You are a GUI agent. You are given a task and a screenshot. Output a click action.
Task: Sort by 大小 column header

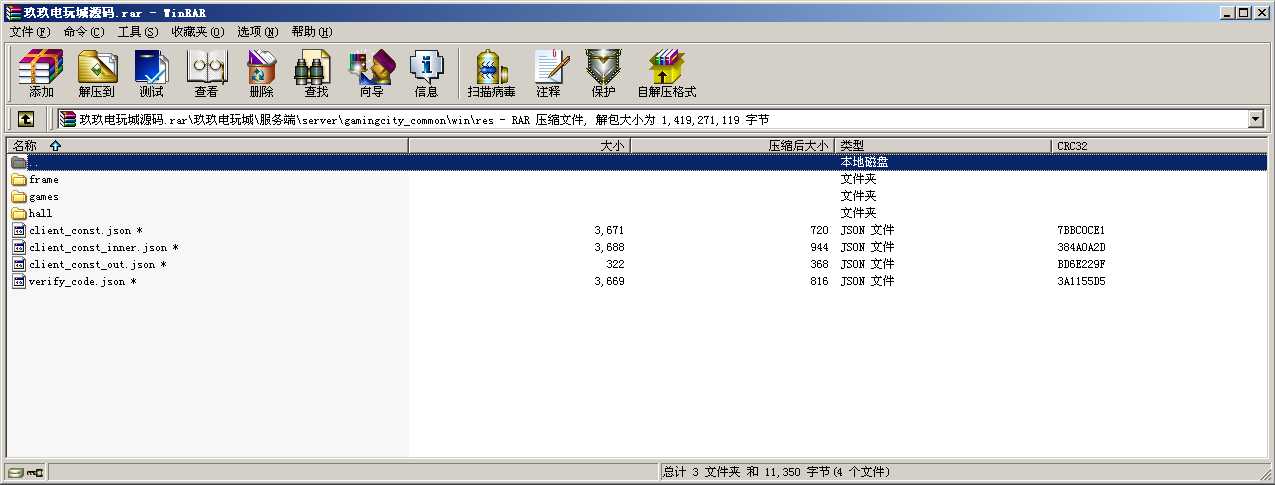coord(519,146)
